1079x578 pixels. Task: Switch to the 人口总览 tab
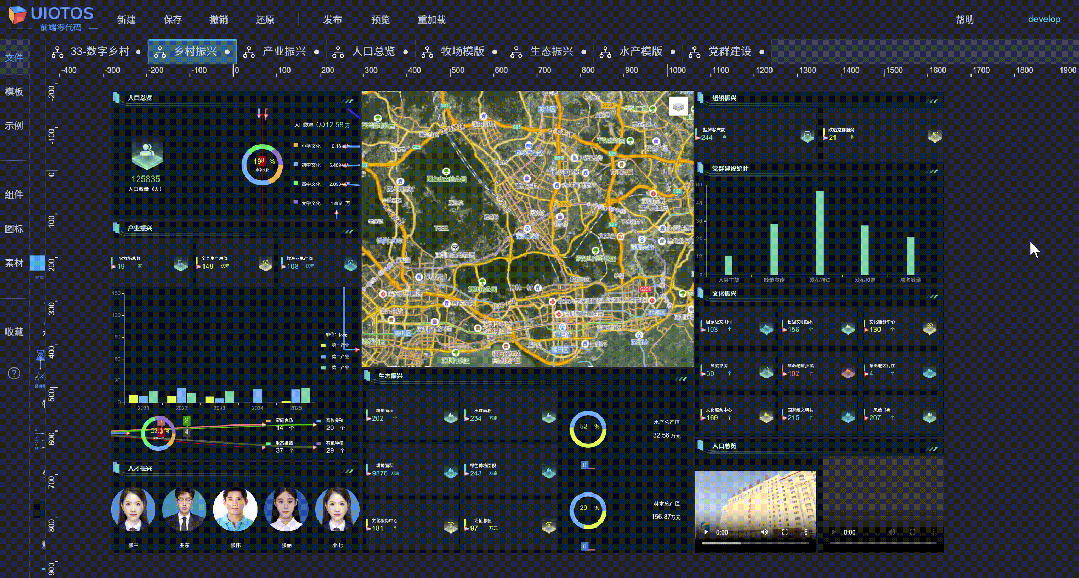(370, 52)
